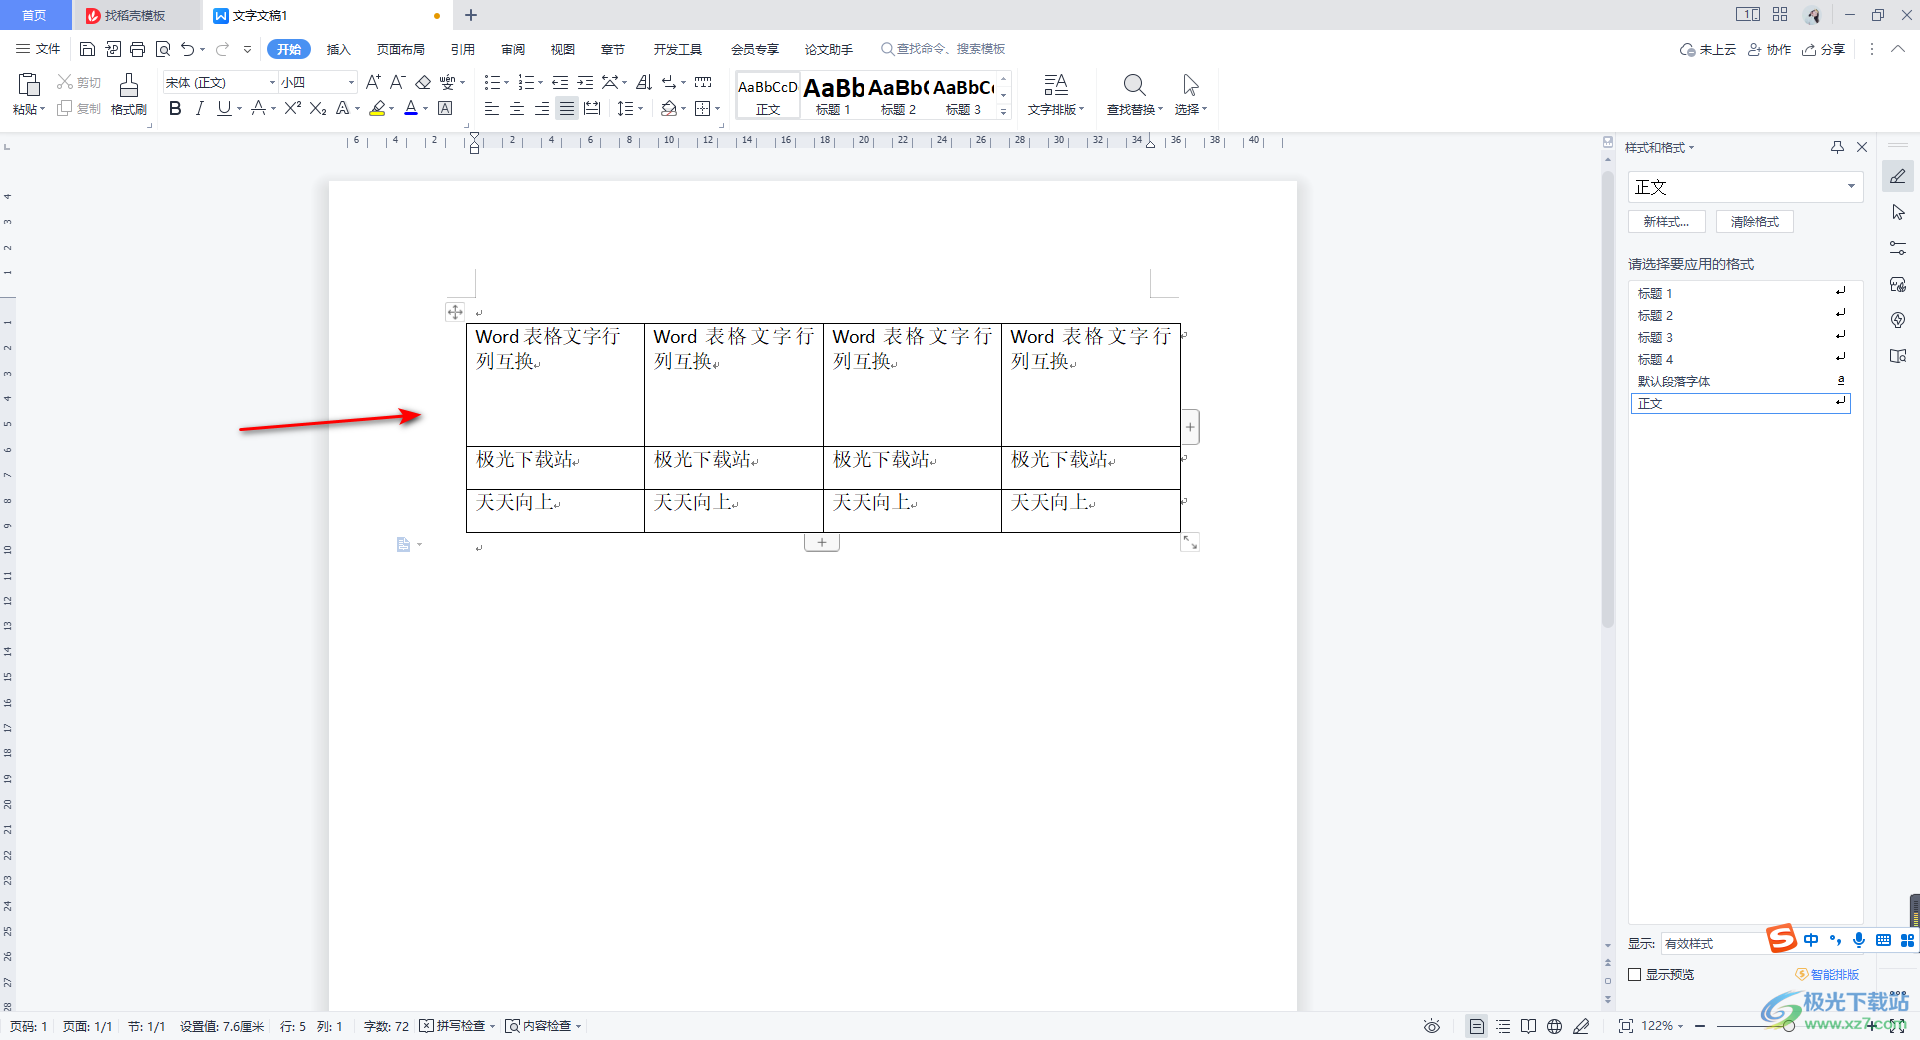Viewport: 1920px width, 1040px height.
Task: Switch to the 开发工具 tab
Action: click(677, 49)
